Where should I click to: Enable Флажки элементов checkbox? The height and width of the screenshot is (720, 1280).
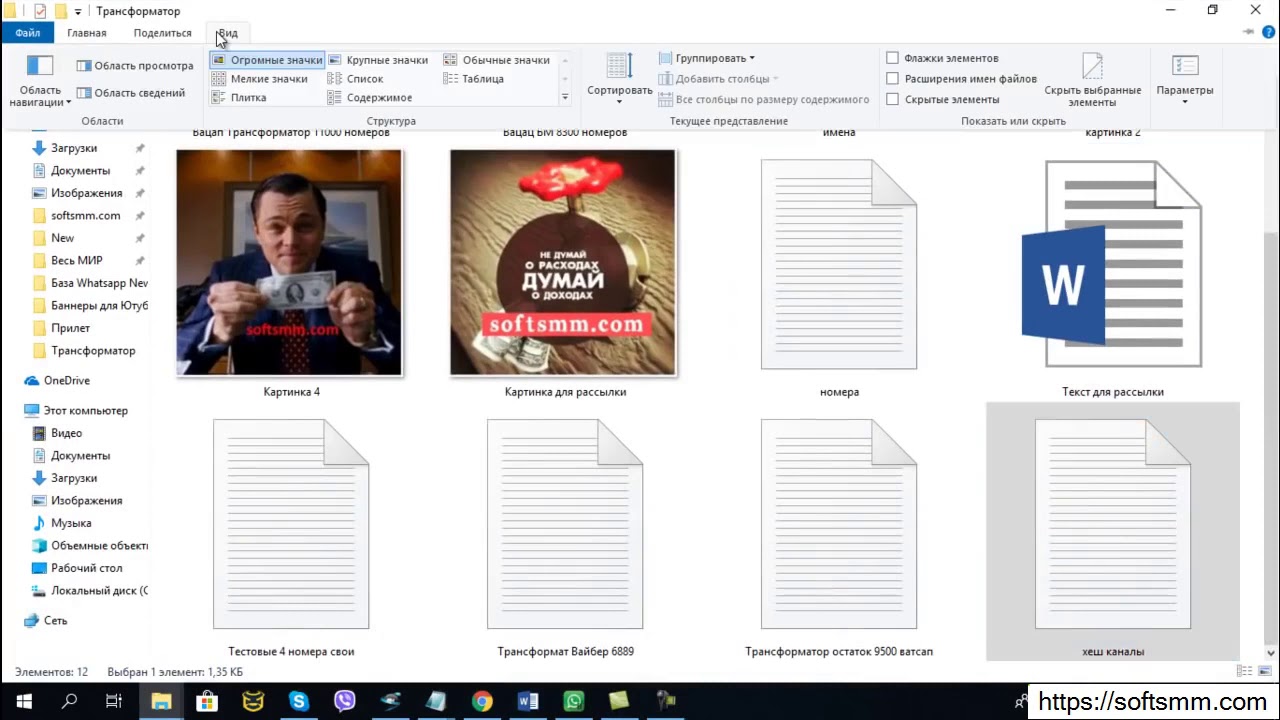click(892, 58)
